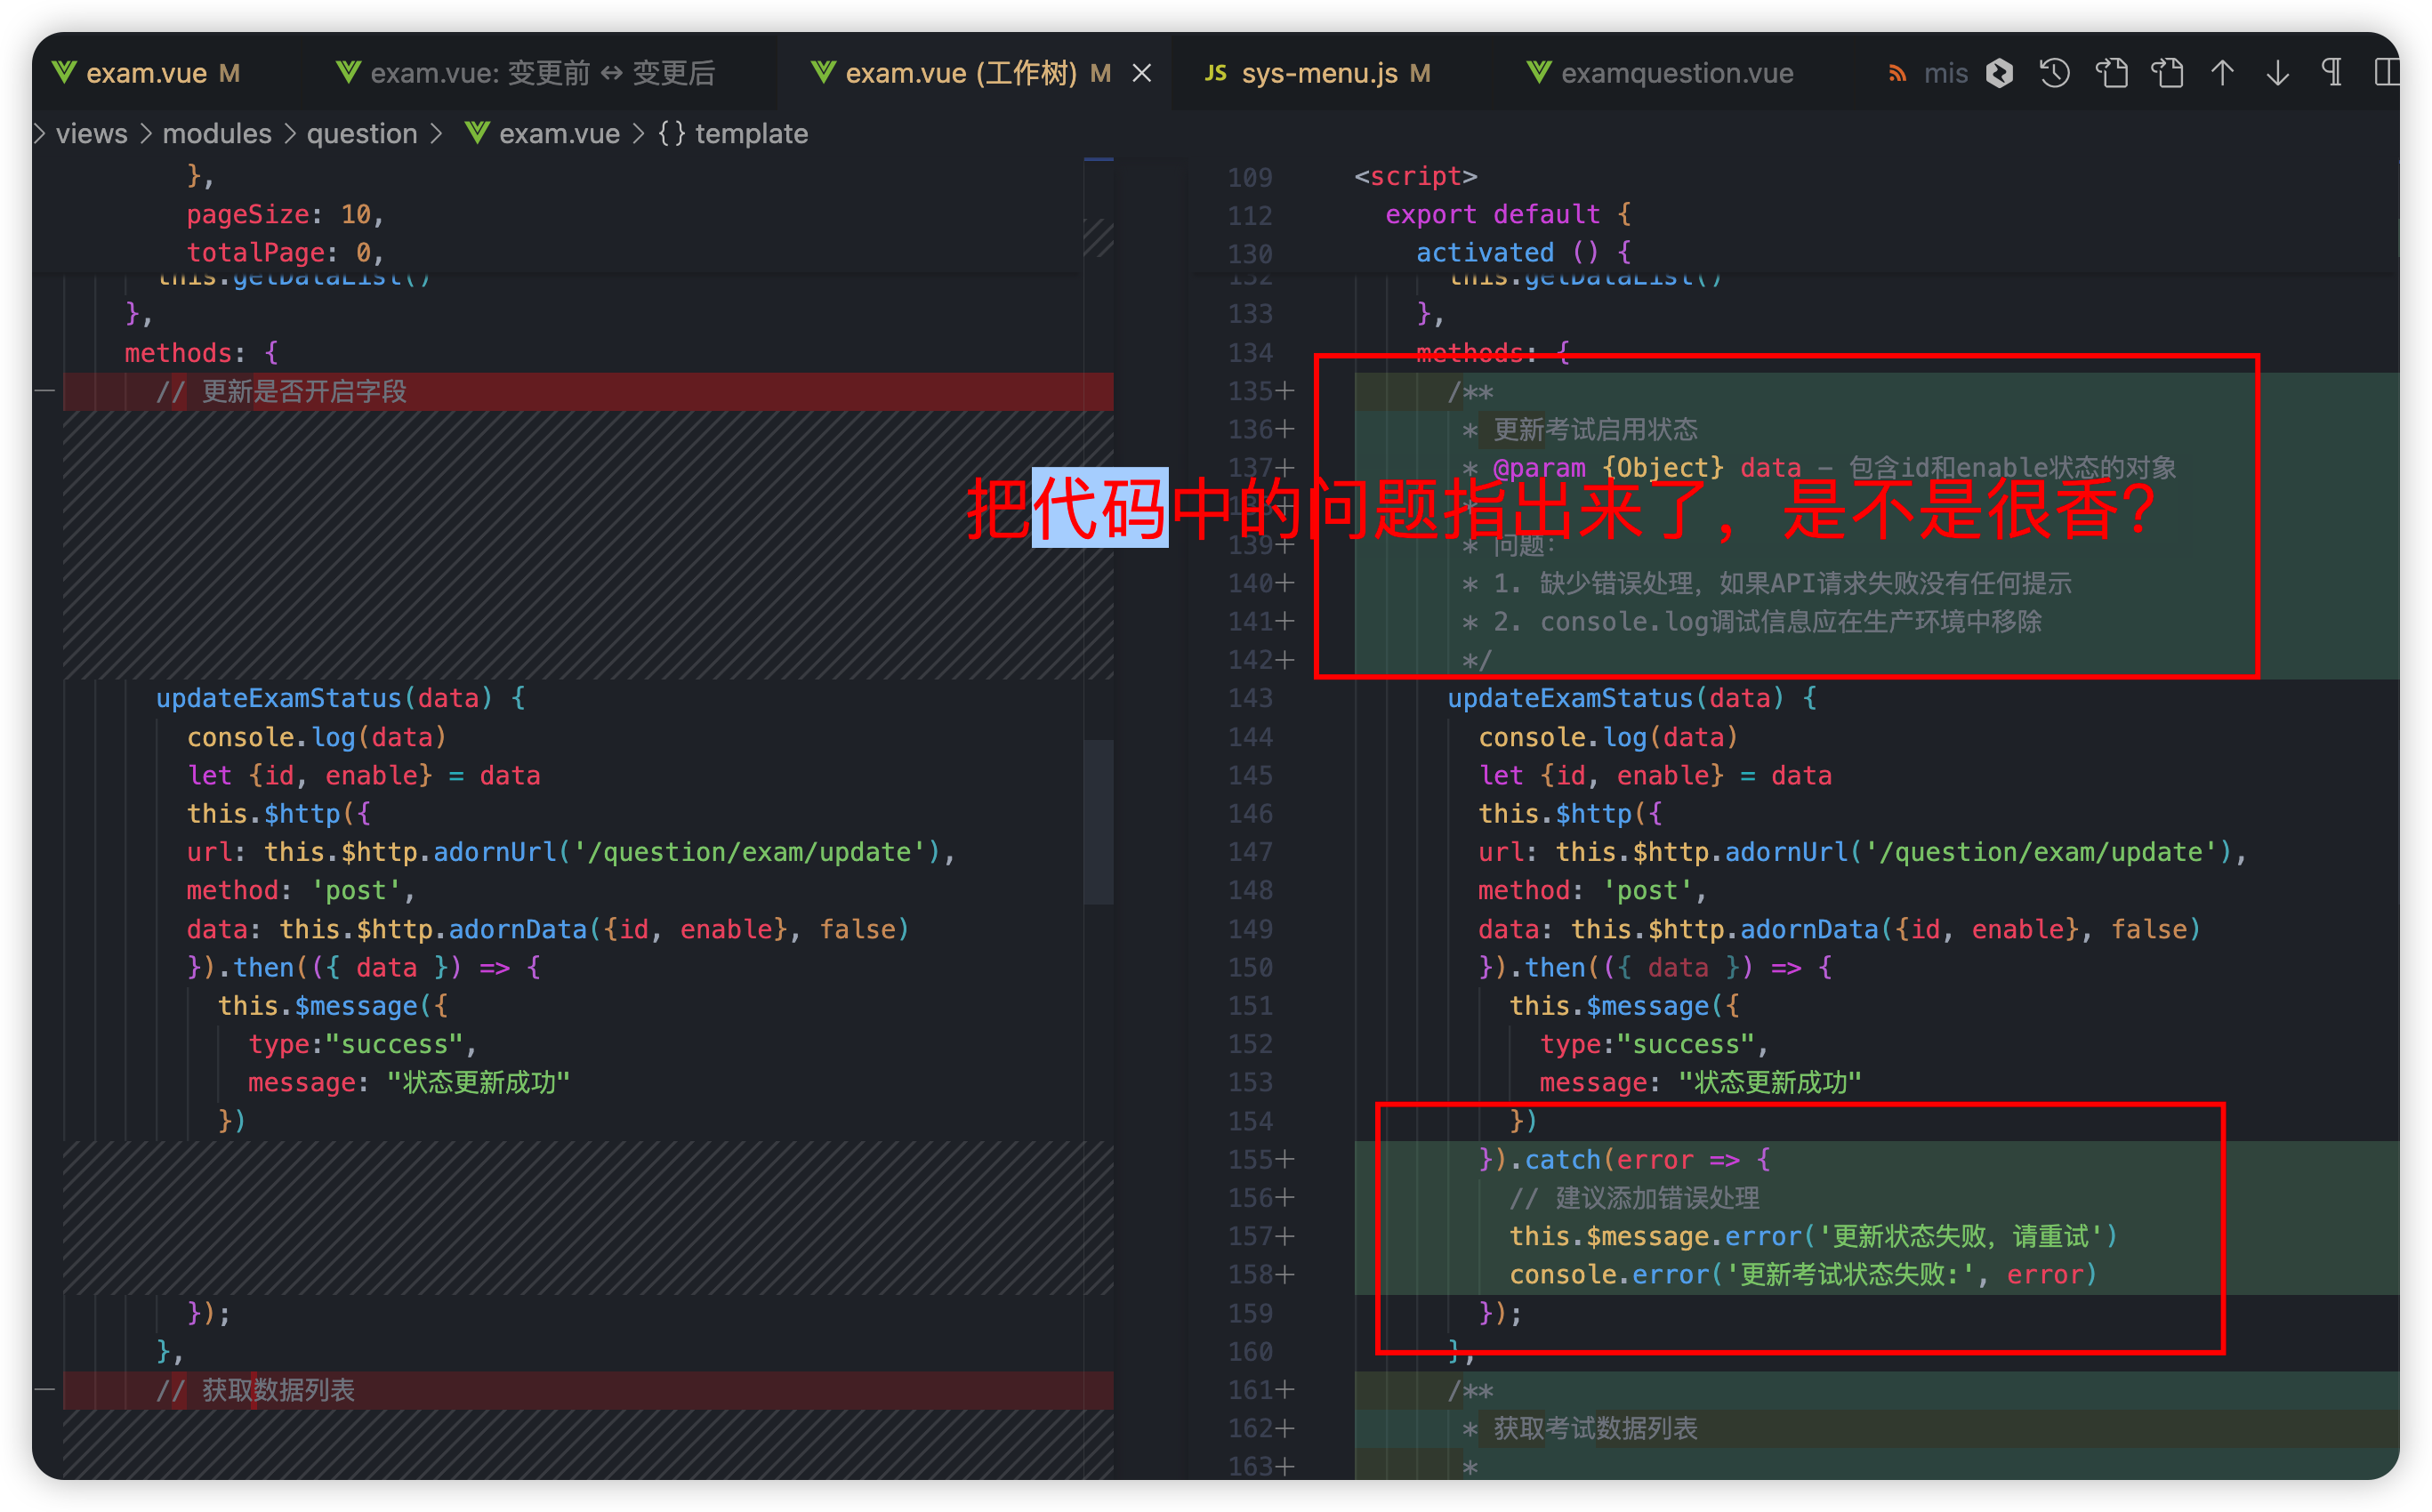2432x1512 pixels.
Task: Go to previous change with up arrow
Action: [2222, 73]
